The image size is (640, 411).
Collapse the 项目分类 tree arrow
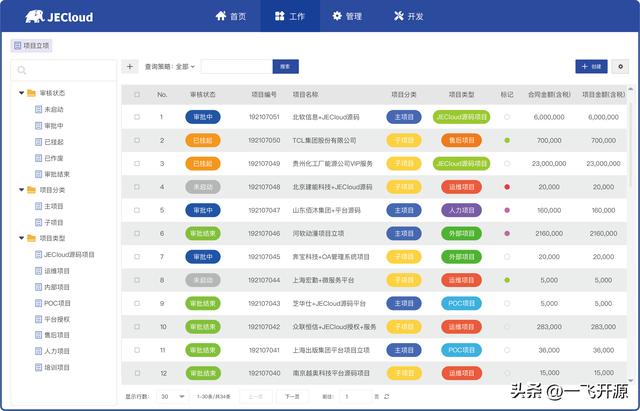click(21, 190)
